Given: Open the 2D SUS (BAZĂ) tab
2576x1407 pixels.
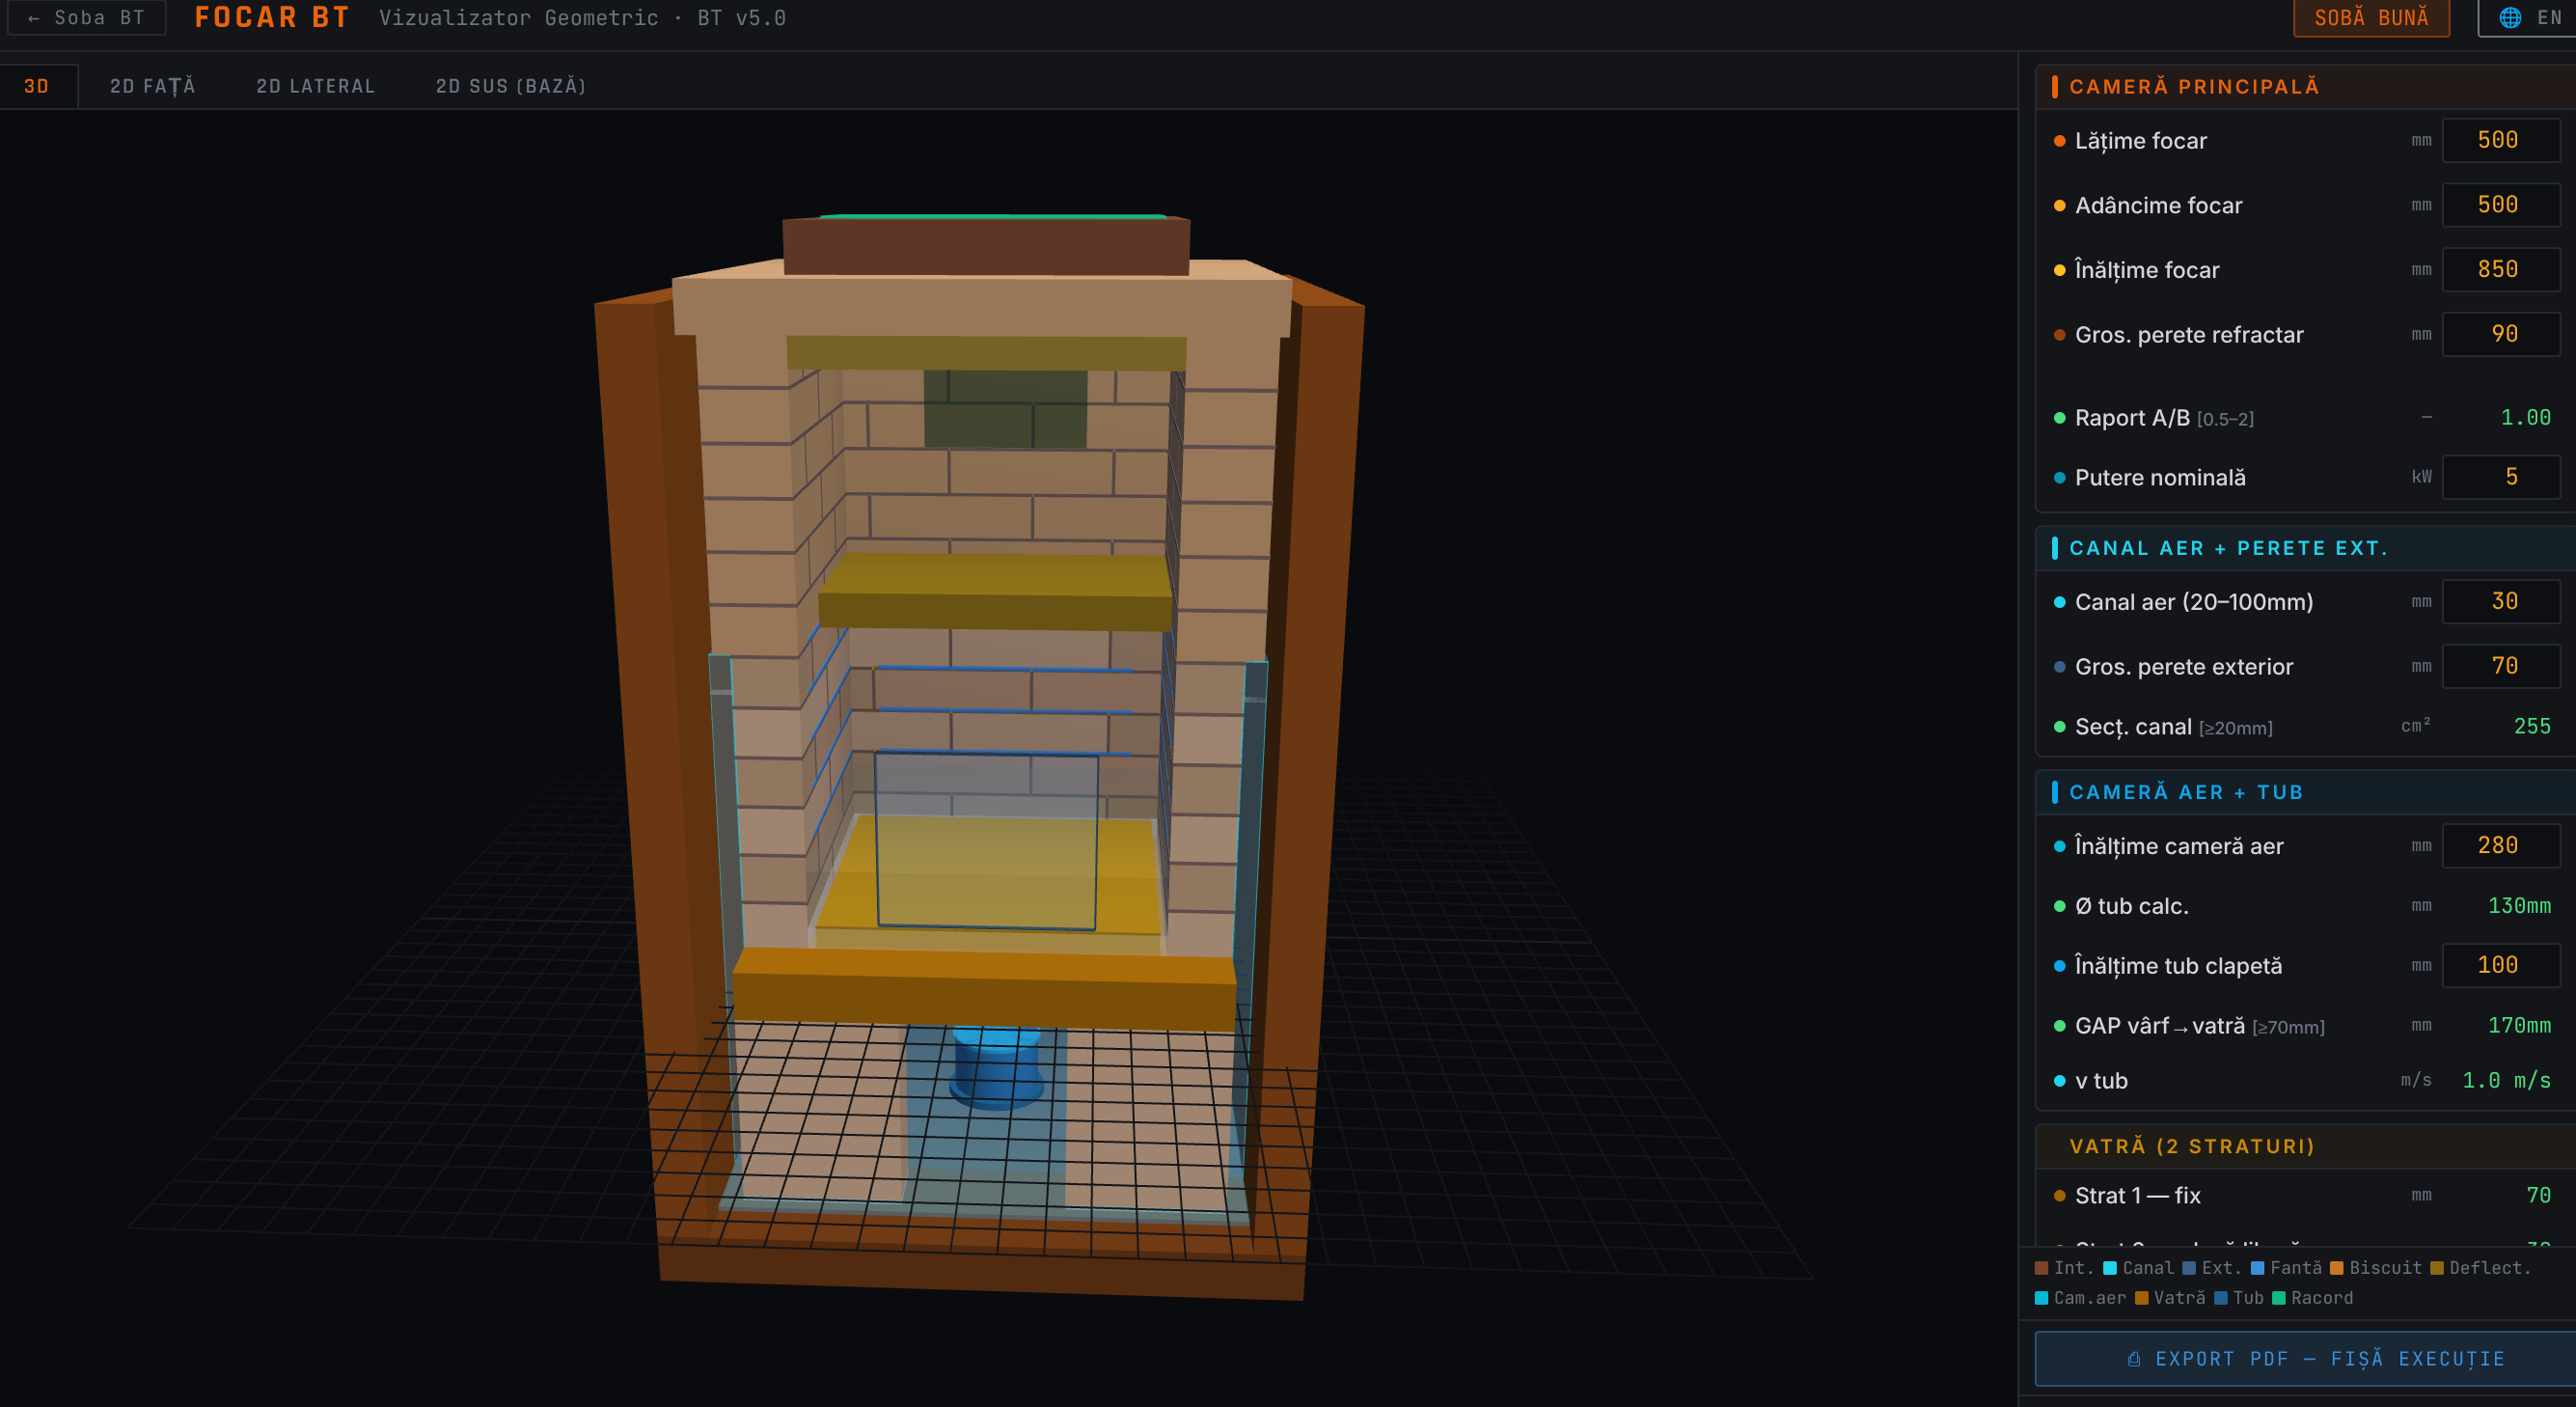Looking at the screenshot, I should click(511, 86).
